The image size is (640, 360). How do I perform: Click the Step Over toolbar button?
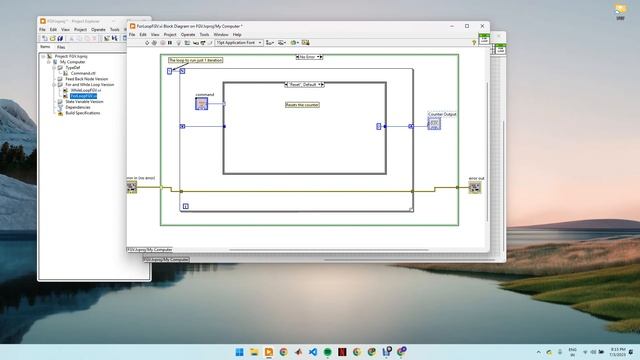click(203, 42)
